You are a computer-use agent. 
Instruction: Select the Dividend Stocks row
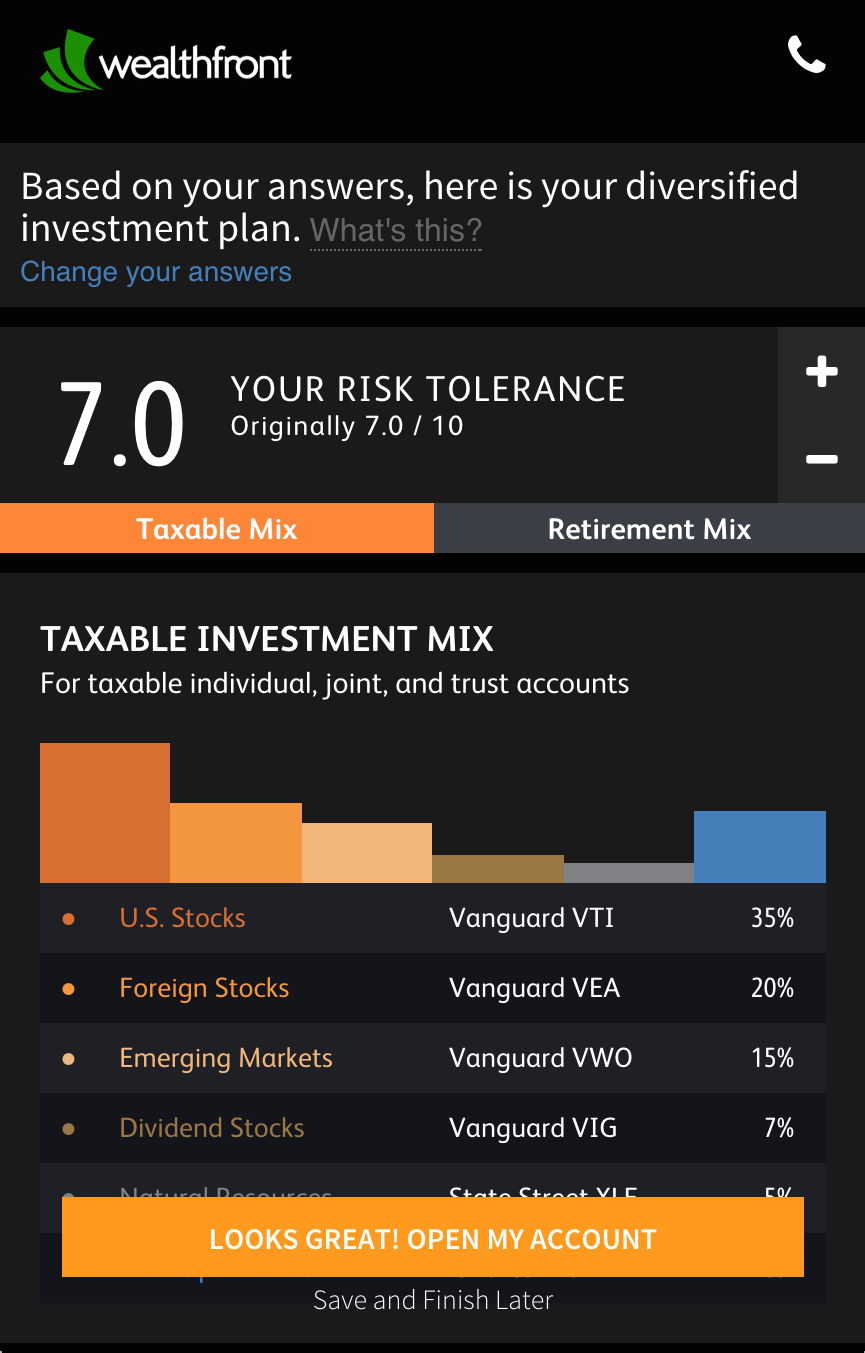point(433,1128)
